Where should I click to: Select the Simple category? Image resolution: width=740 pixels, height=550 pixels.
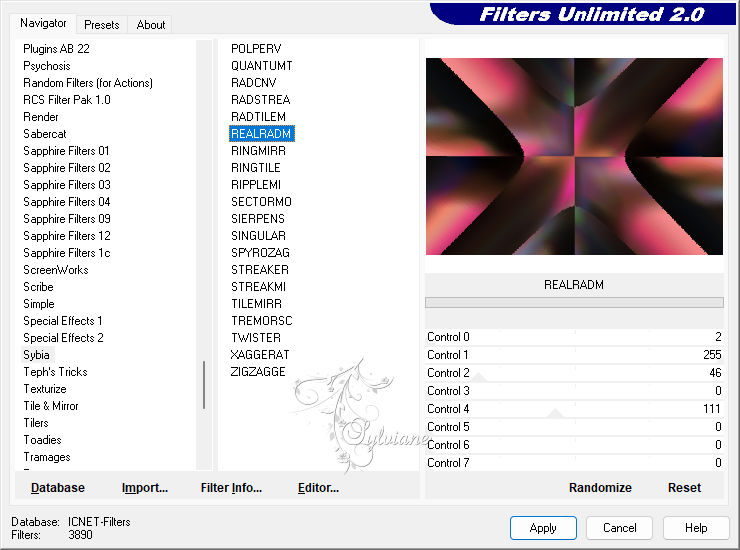click(39, 304)
